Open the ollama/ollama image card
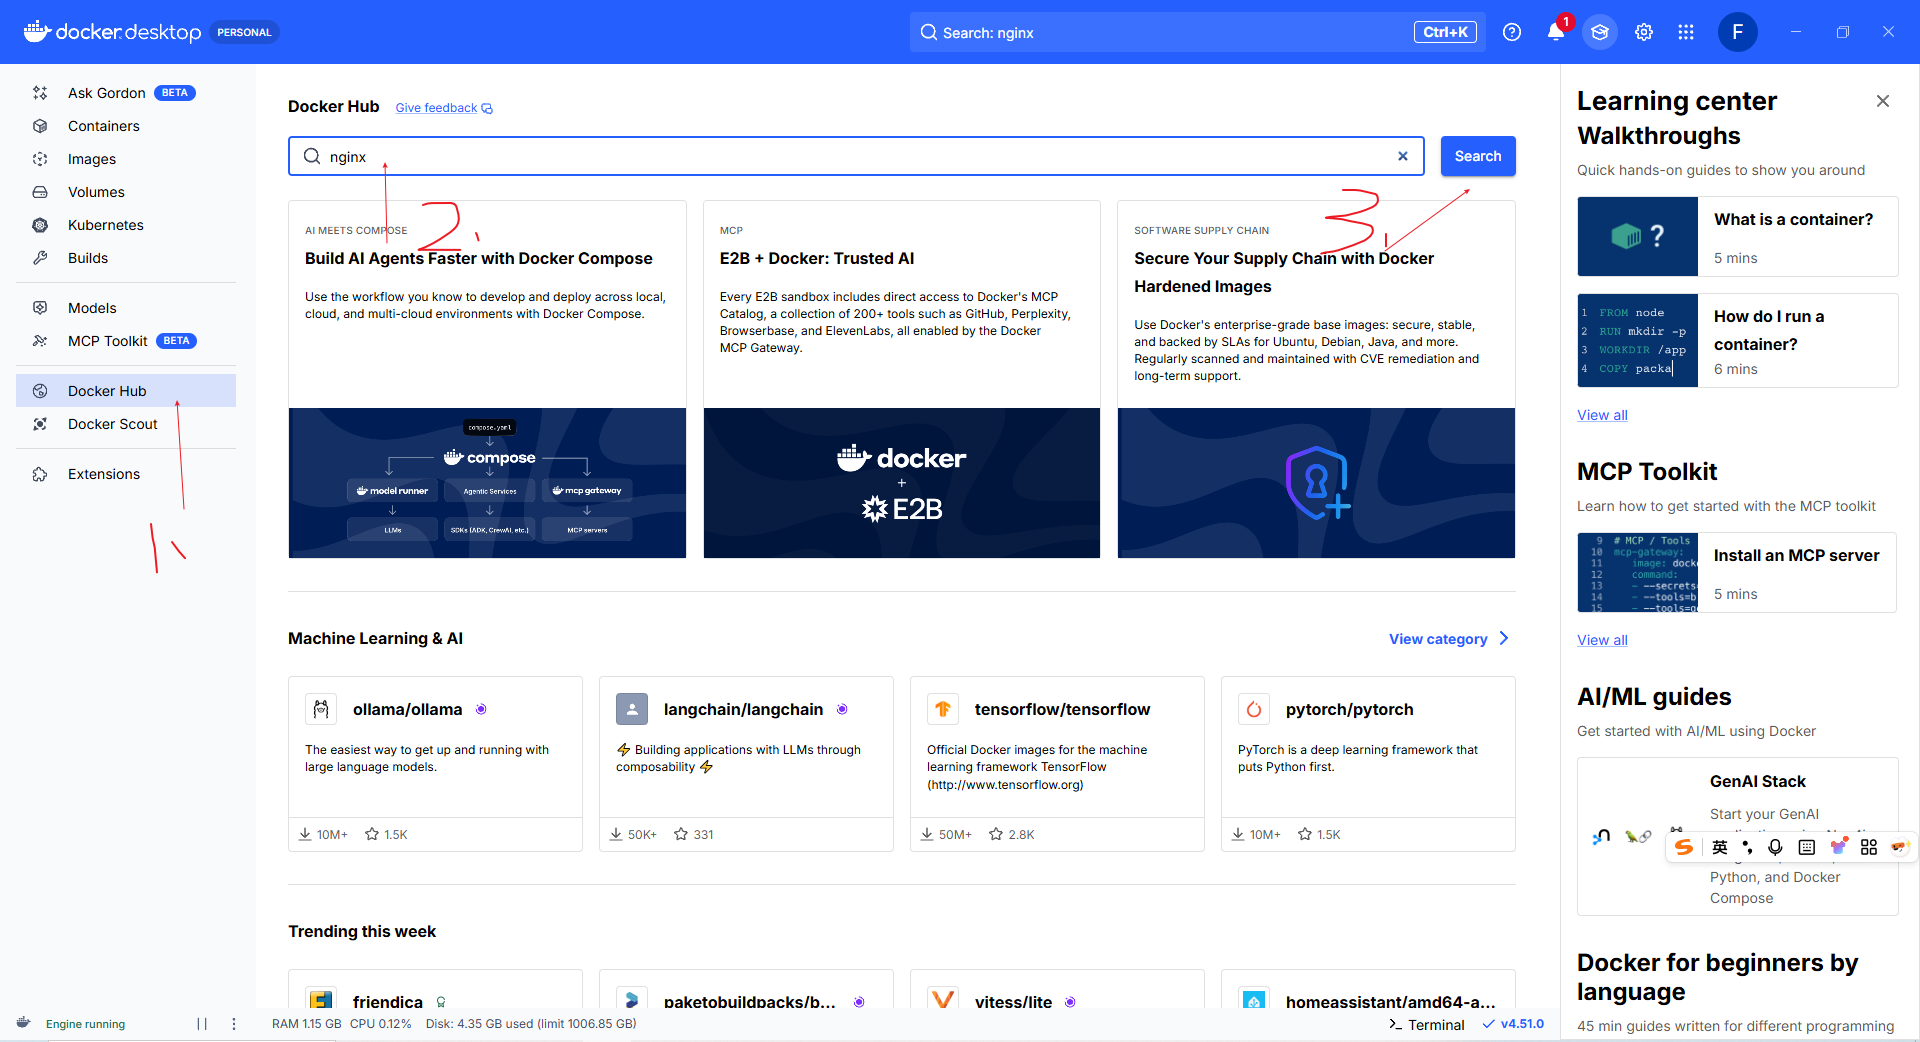 coord(435,764)
